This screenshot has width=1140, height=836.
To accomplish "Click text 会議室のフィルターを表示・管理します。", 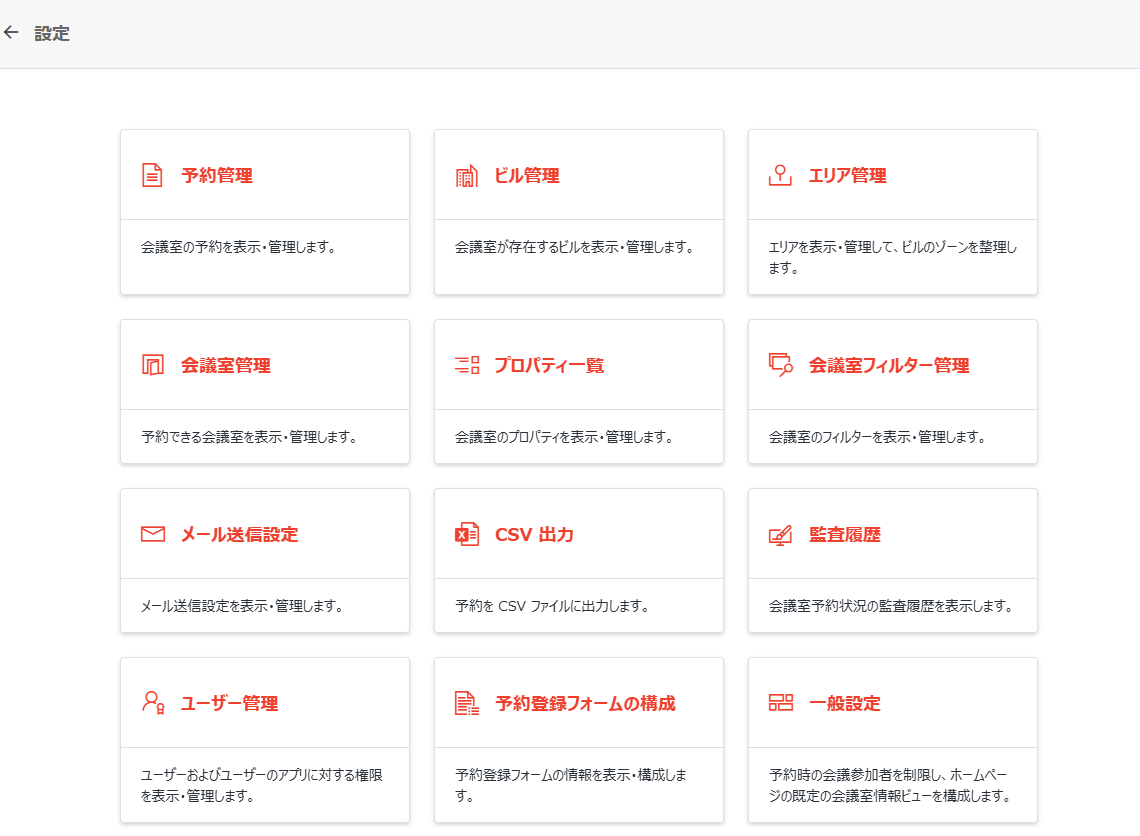I will coord(878,437).
